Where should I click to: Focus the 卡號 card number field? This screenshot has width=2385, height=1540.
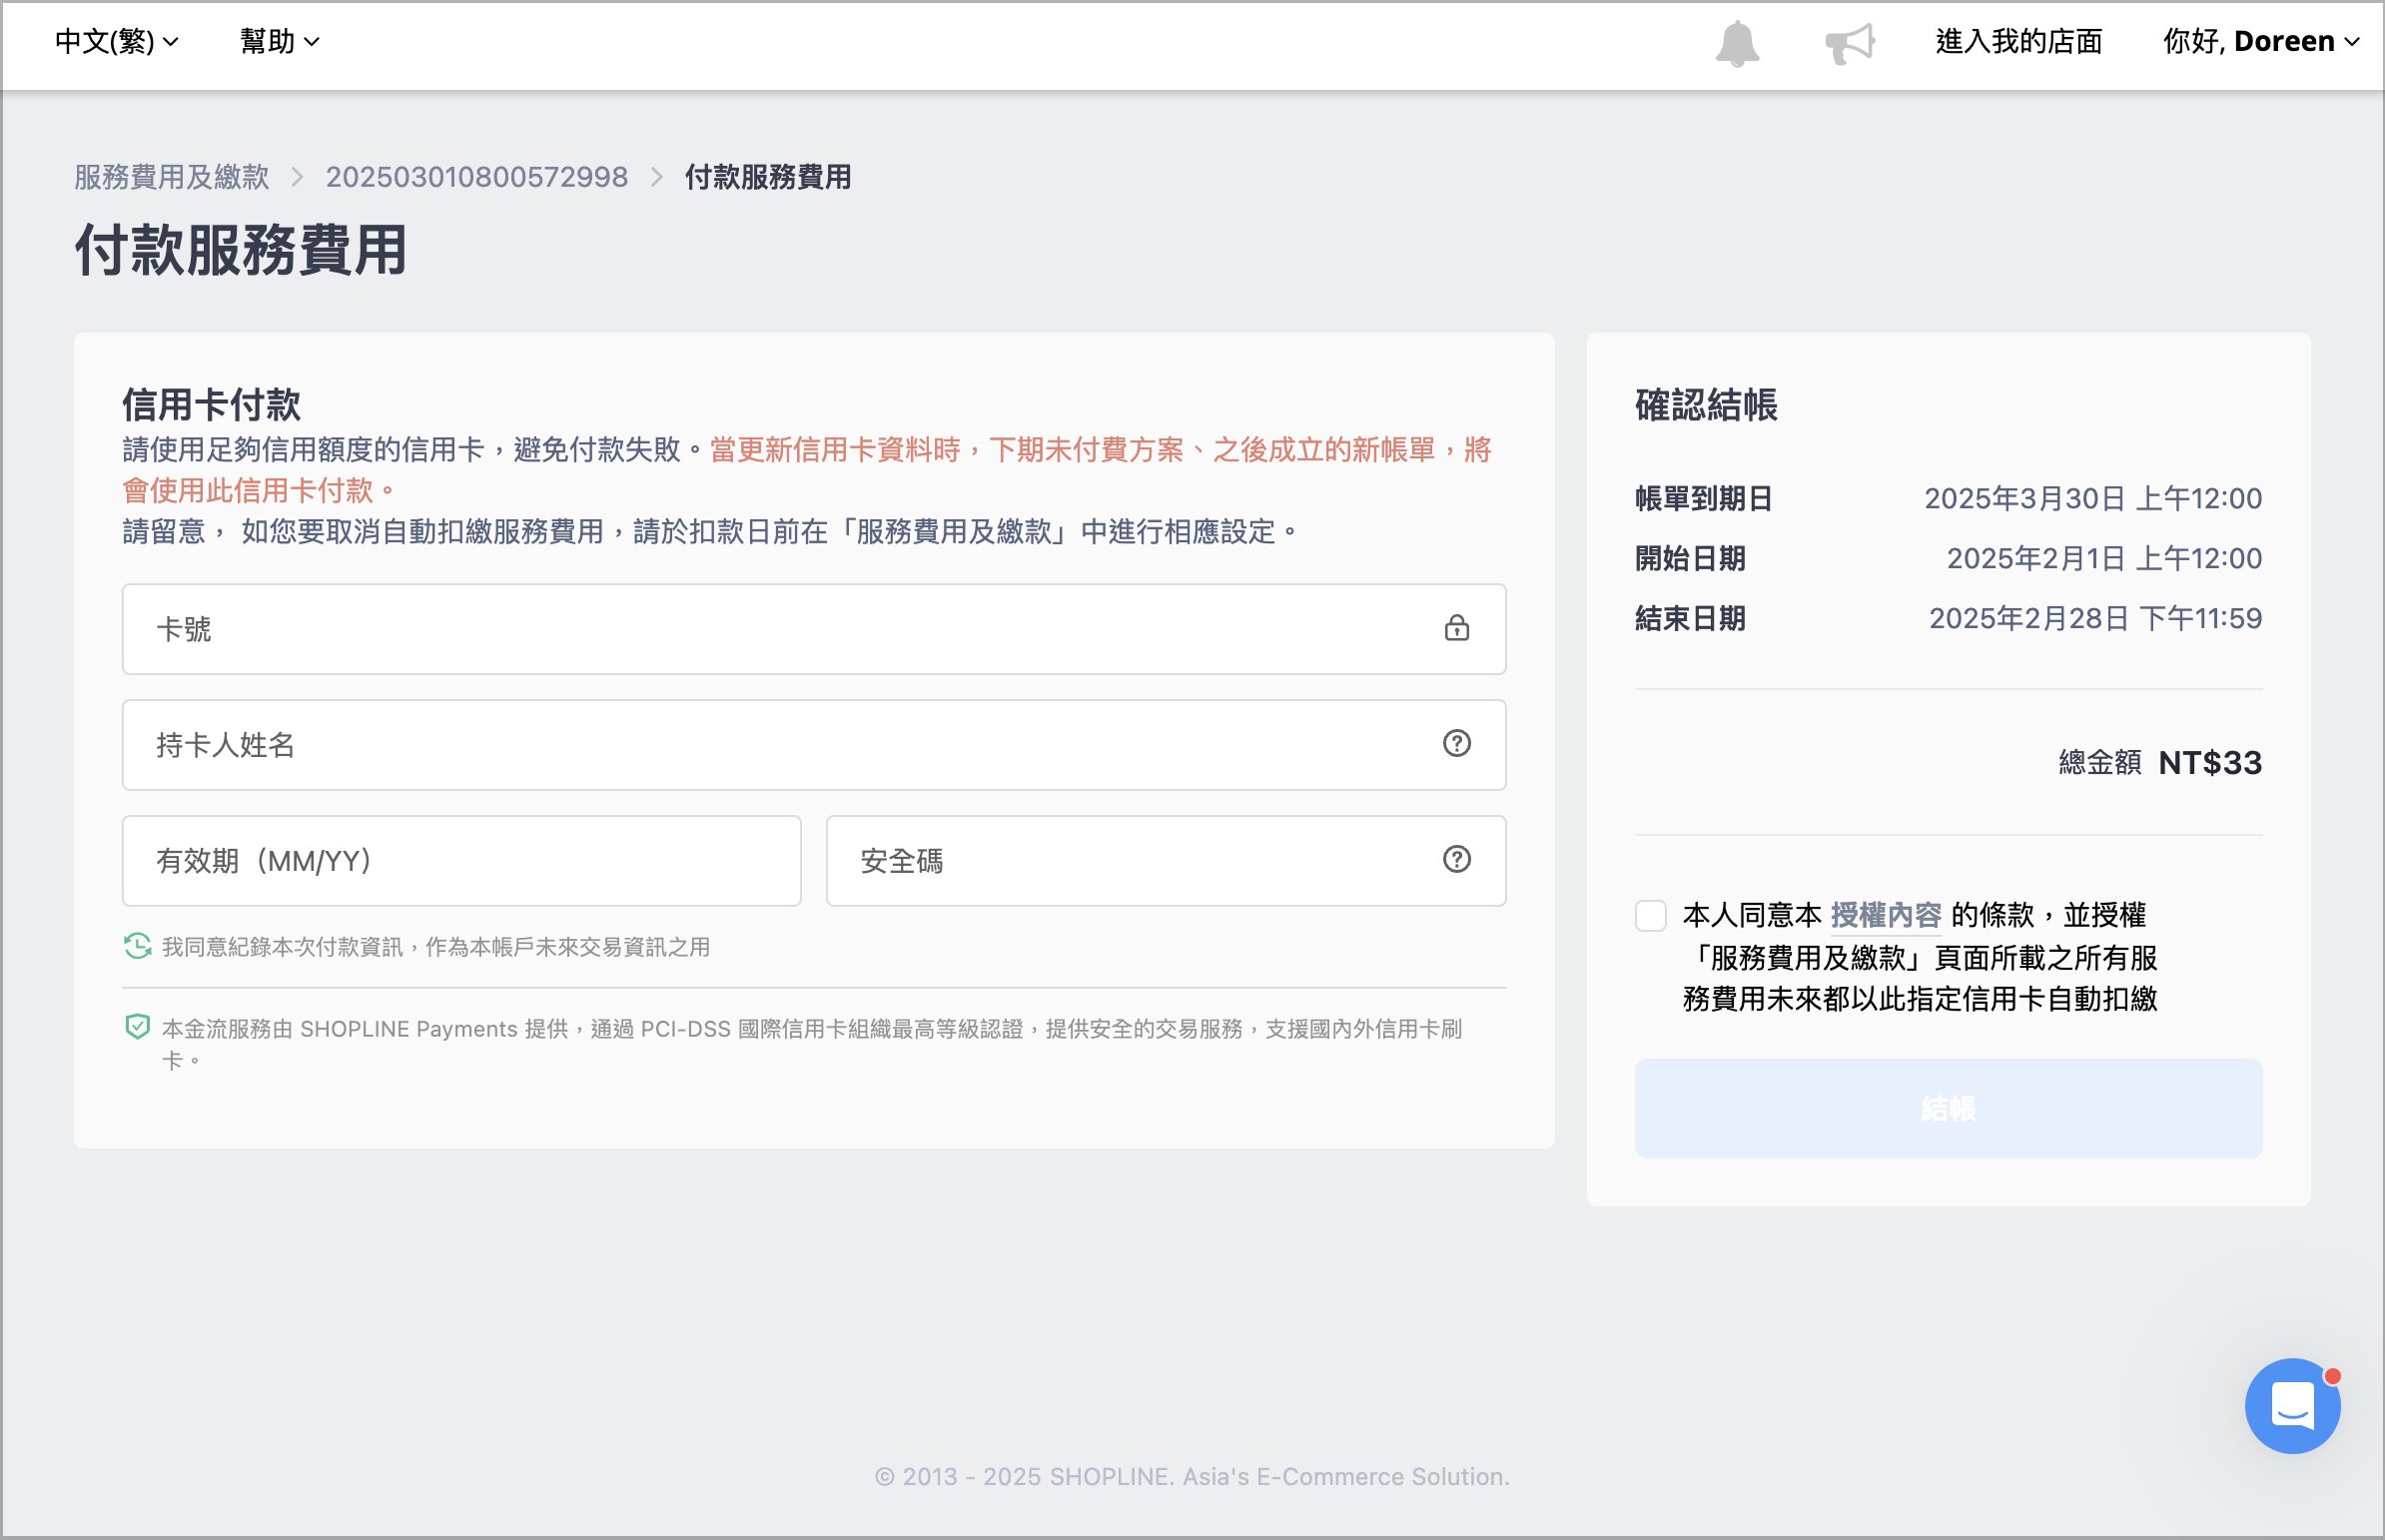tap(814, 629)
